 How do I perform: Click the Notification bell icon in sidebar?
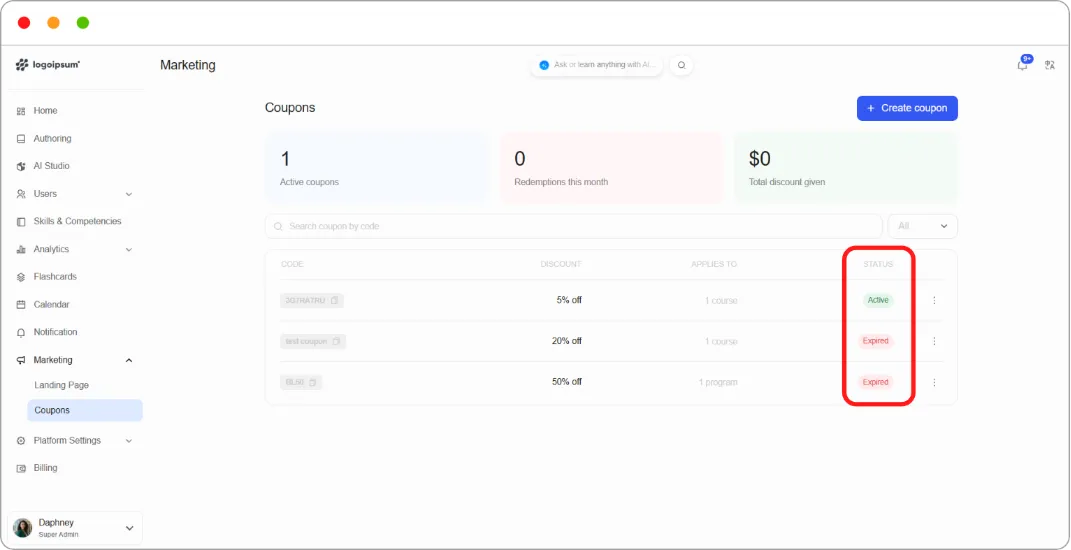click(20, 332)
